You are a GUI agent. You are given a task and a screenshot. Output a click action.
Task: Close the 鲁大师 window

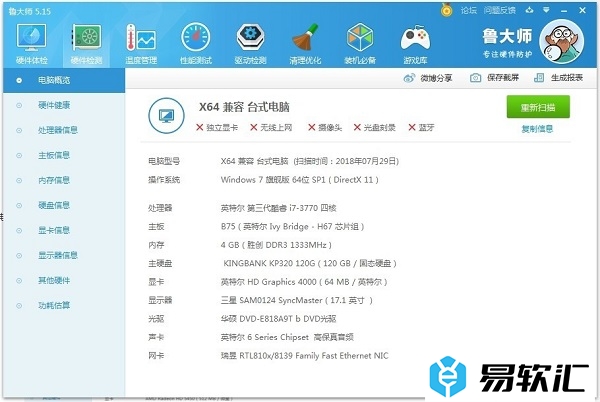[582, 10]
